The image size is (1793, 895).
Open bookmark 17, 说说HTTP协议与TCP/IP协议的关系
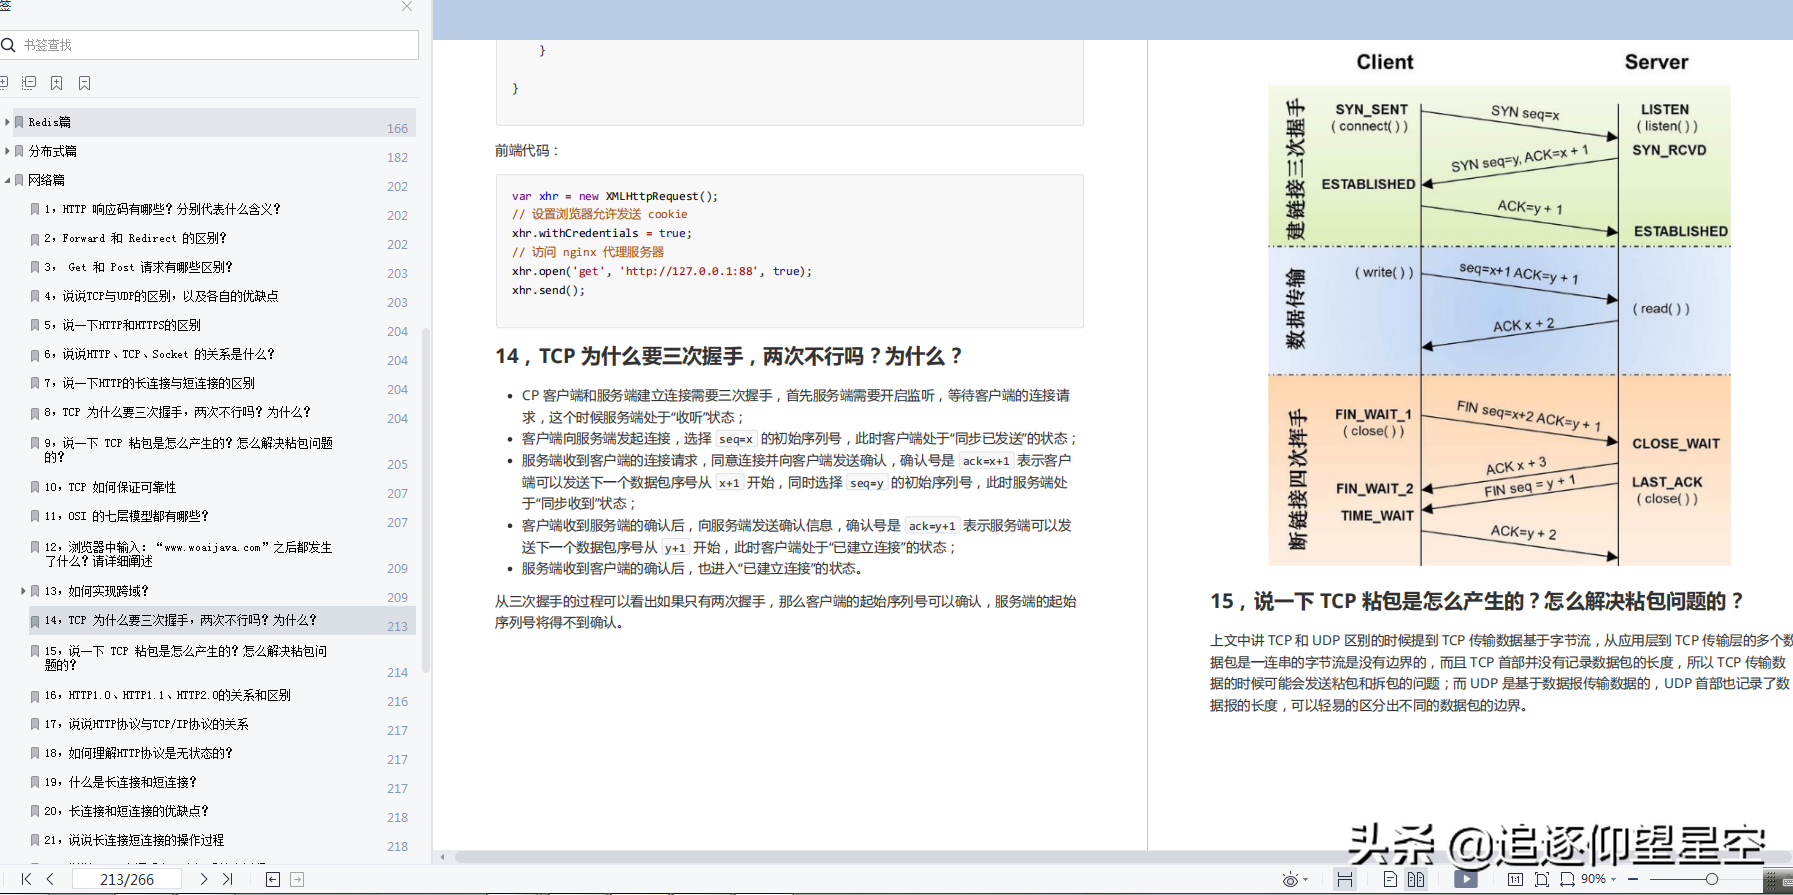click(x=146, y=724)
